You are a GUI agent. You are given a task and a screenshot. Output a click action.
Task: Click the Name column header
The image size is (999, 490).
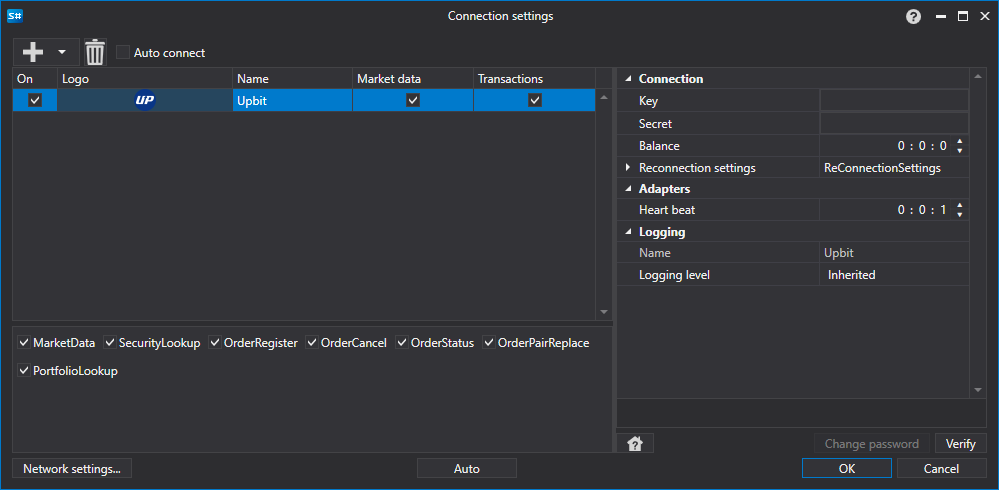click(292, 79)
